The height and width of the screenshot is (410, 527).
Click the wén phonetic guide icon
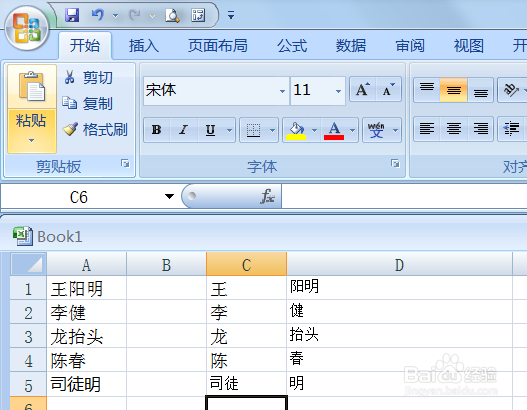coord(376,130)
